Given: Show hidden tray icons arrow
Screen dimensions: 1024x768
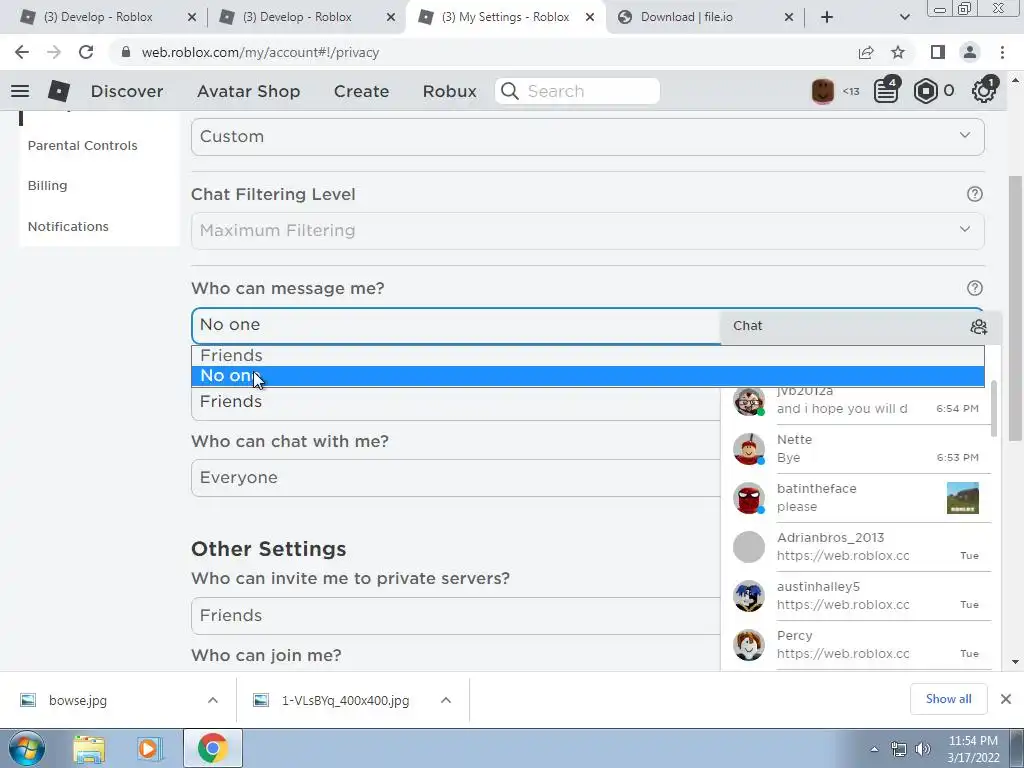Looking at the screenshot, I should 874,749.
